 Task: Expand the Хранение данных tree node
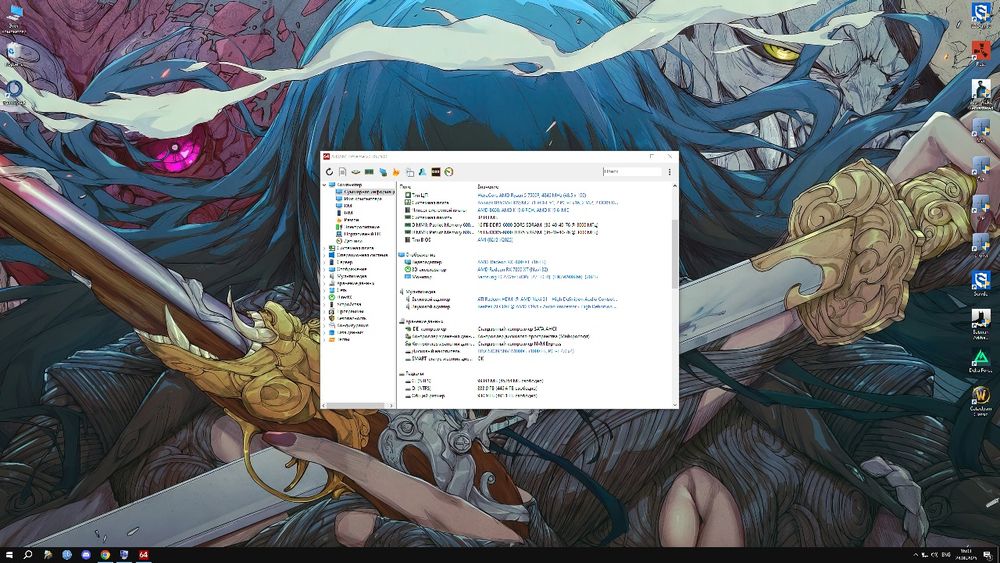point(325,283)
